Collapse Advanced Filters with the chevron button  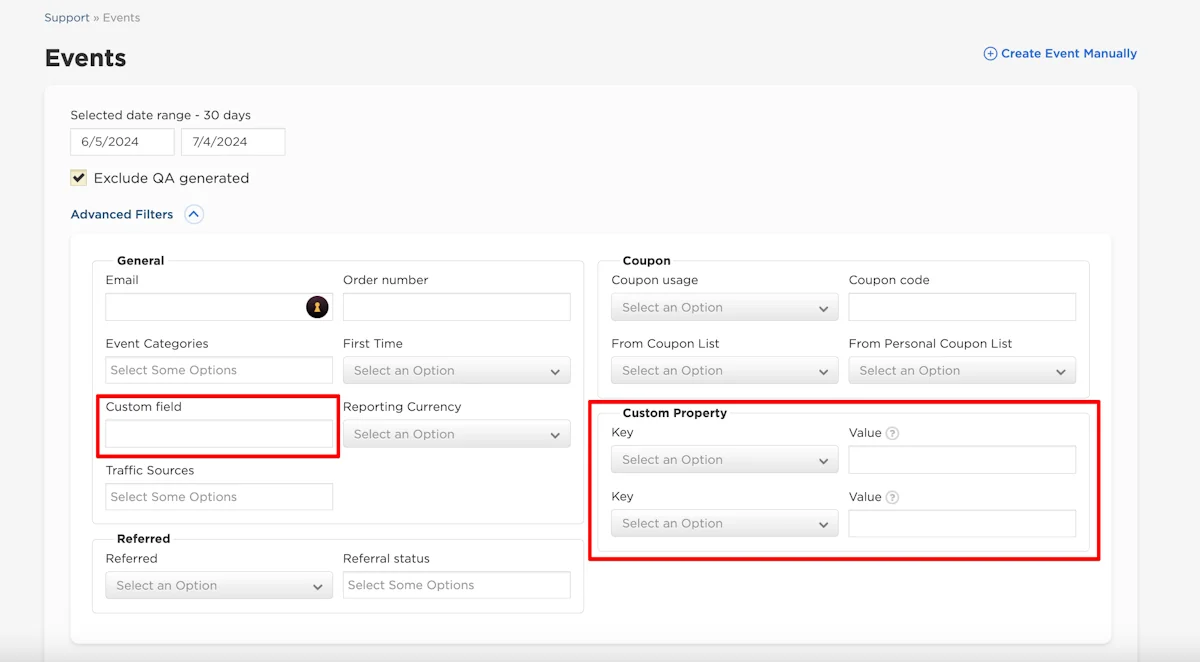[194, 214]
